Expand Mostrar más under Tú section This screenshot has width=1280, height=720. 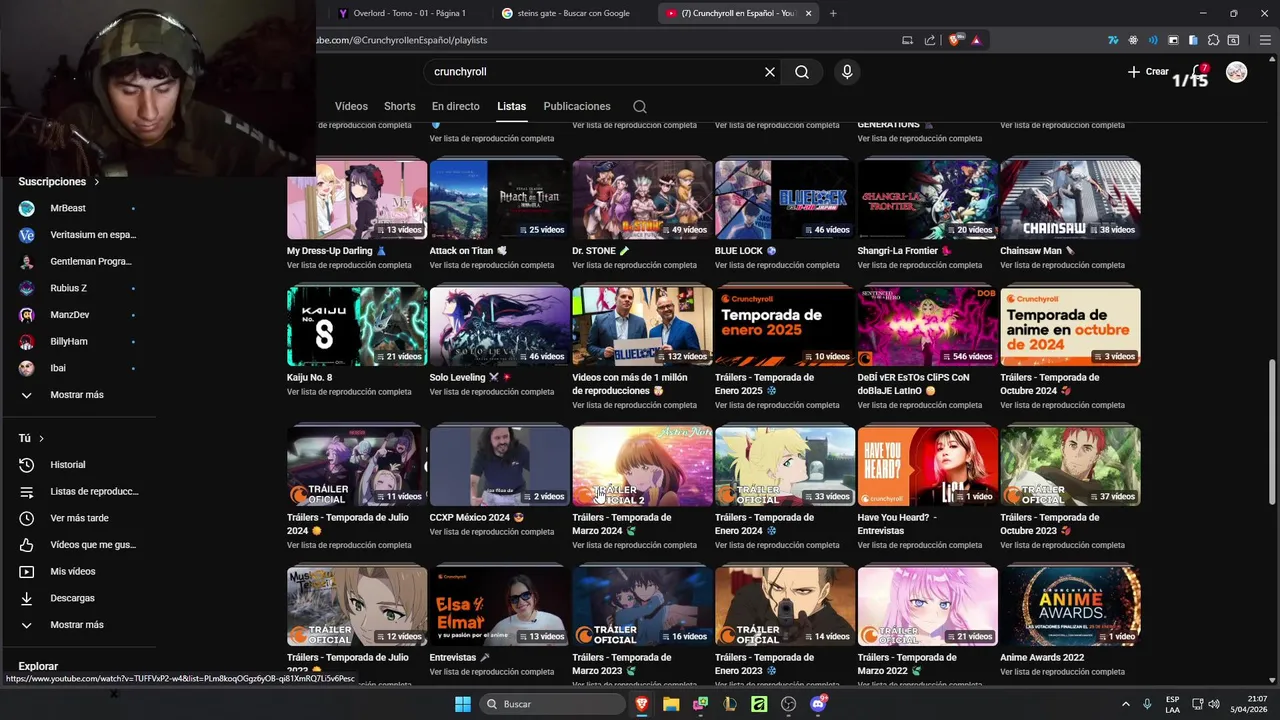coord(78,625)
